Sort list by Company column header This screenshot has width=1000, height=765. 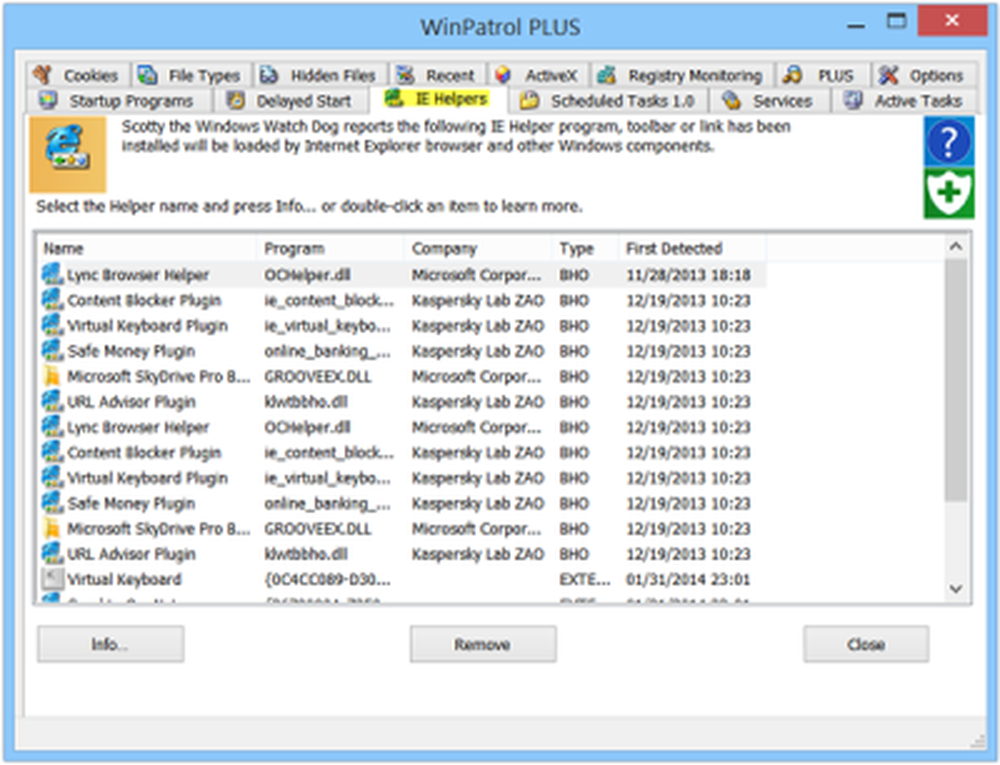(478, 248)
